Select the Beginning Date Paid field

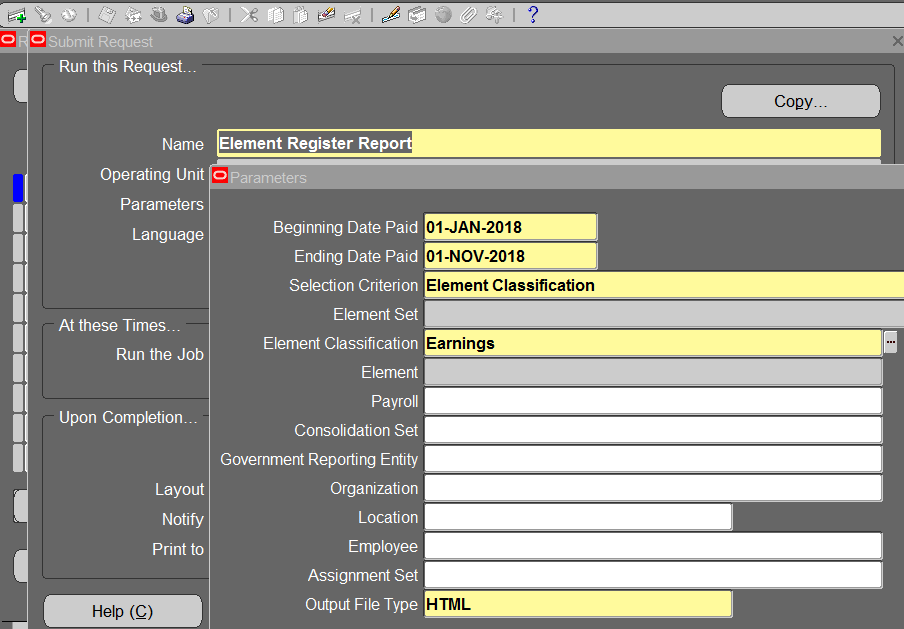point(510,227)
